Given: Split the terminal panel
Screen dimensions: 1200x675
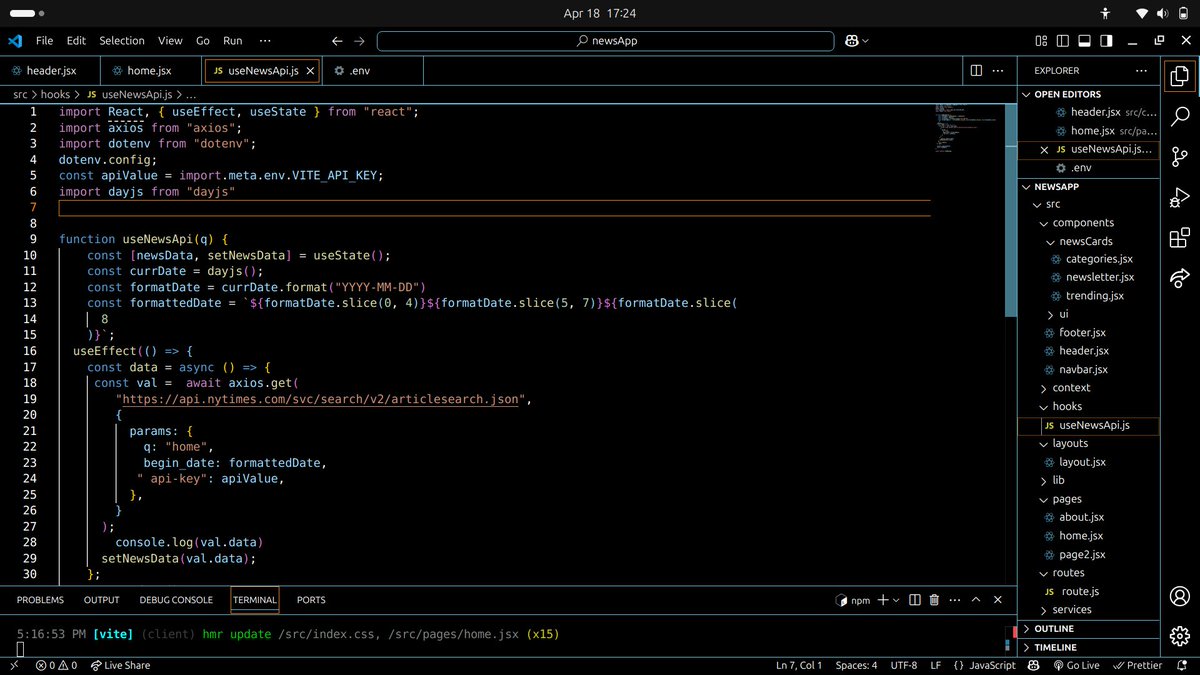Looking at the screenshot, I should click(915, 600).
